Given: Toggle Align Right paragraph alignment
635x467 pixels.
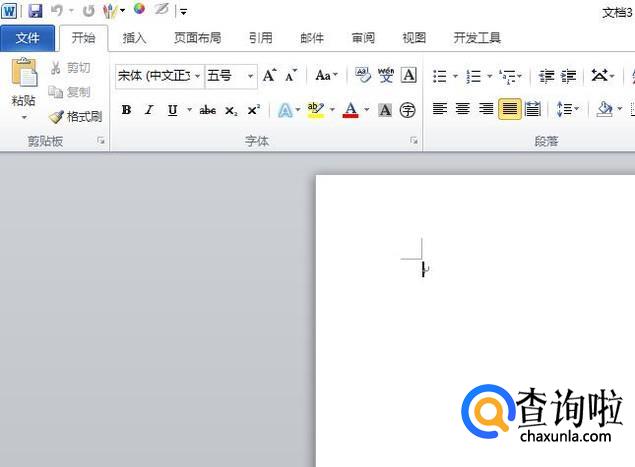Looking at the screenshot, I should click(x=486, y=109).
